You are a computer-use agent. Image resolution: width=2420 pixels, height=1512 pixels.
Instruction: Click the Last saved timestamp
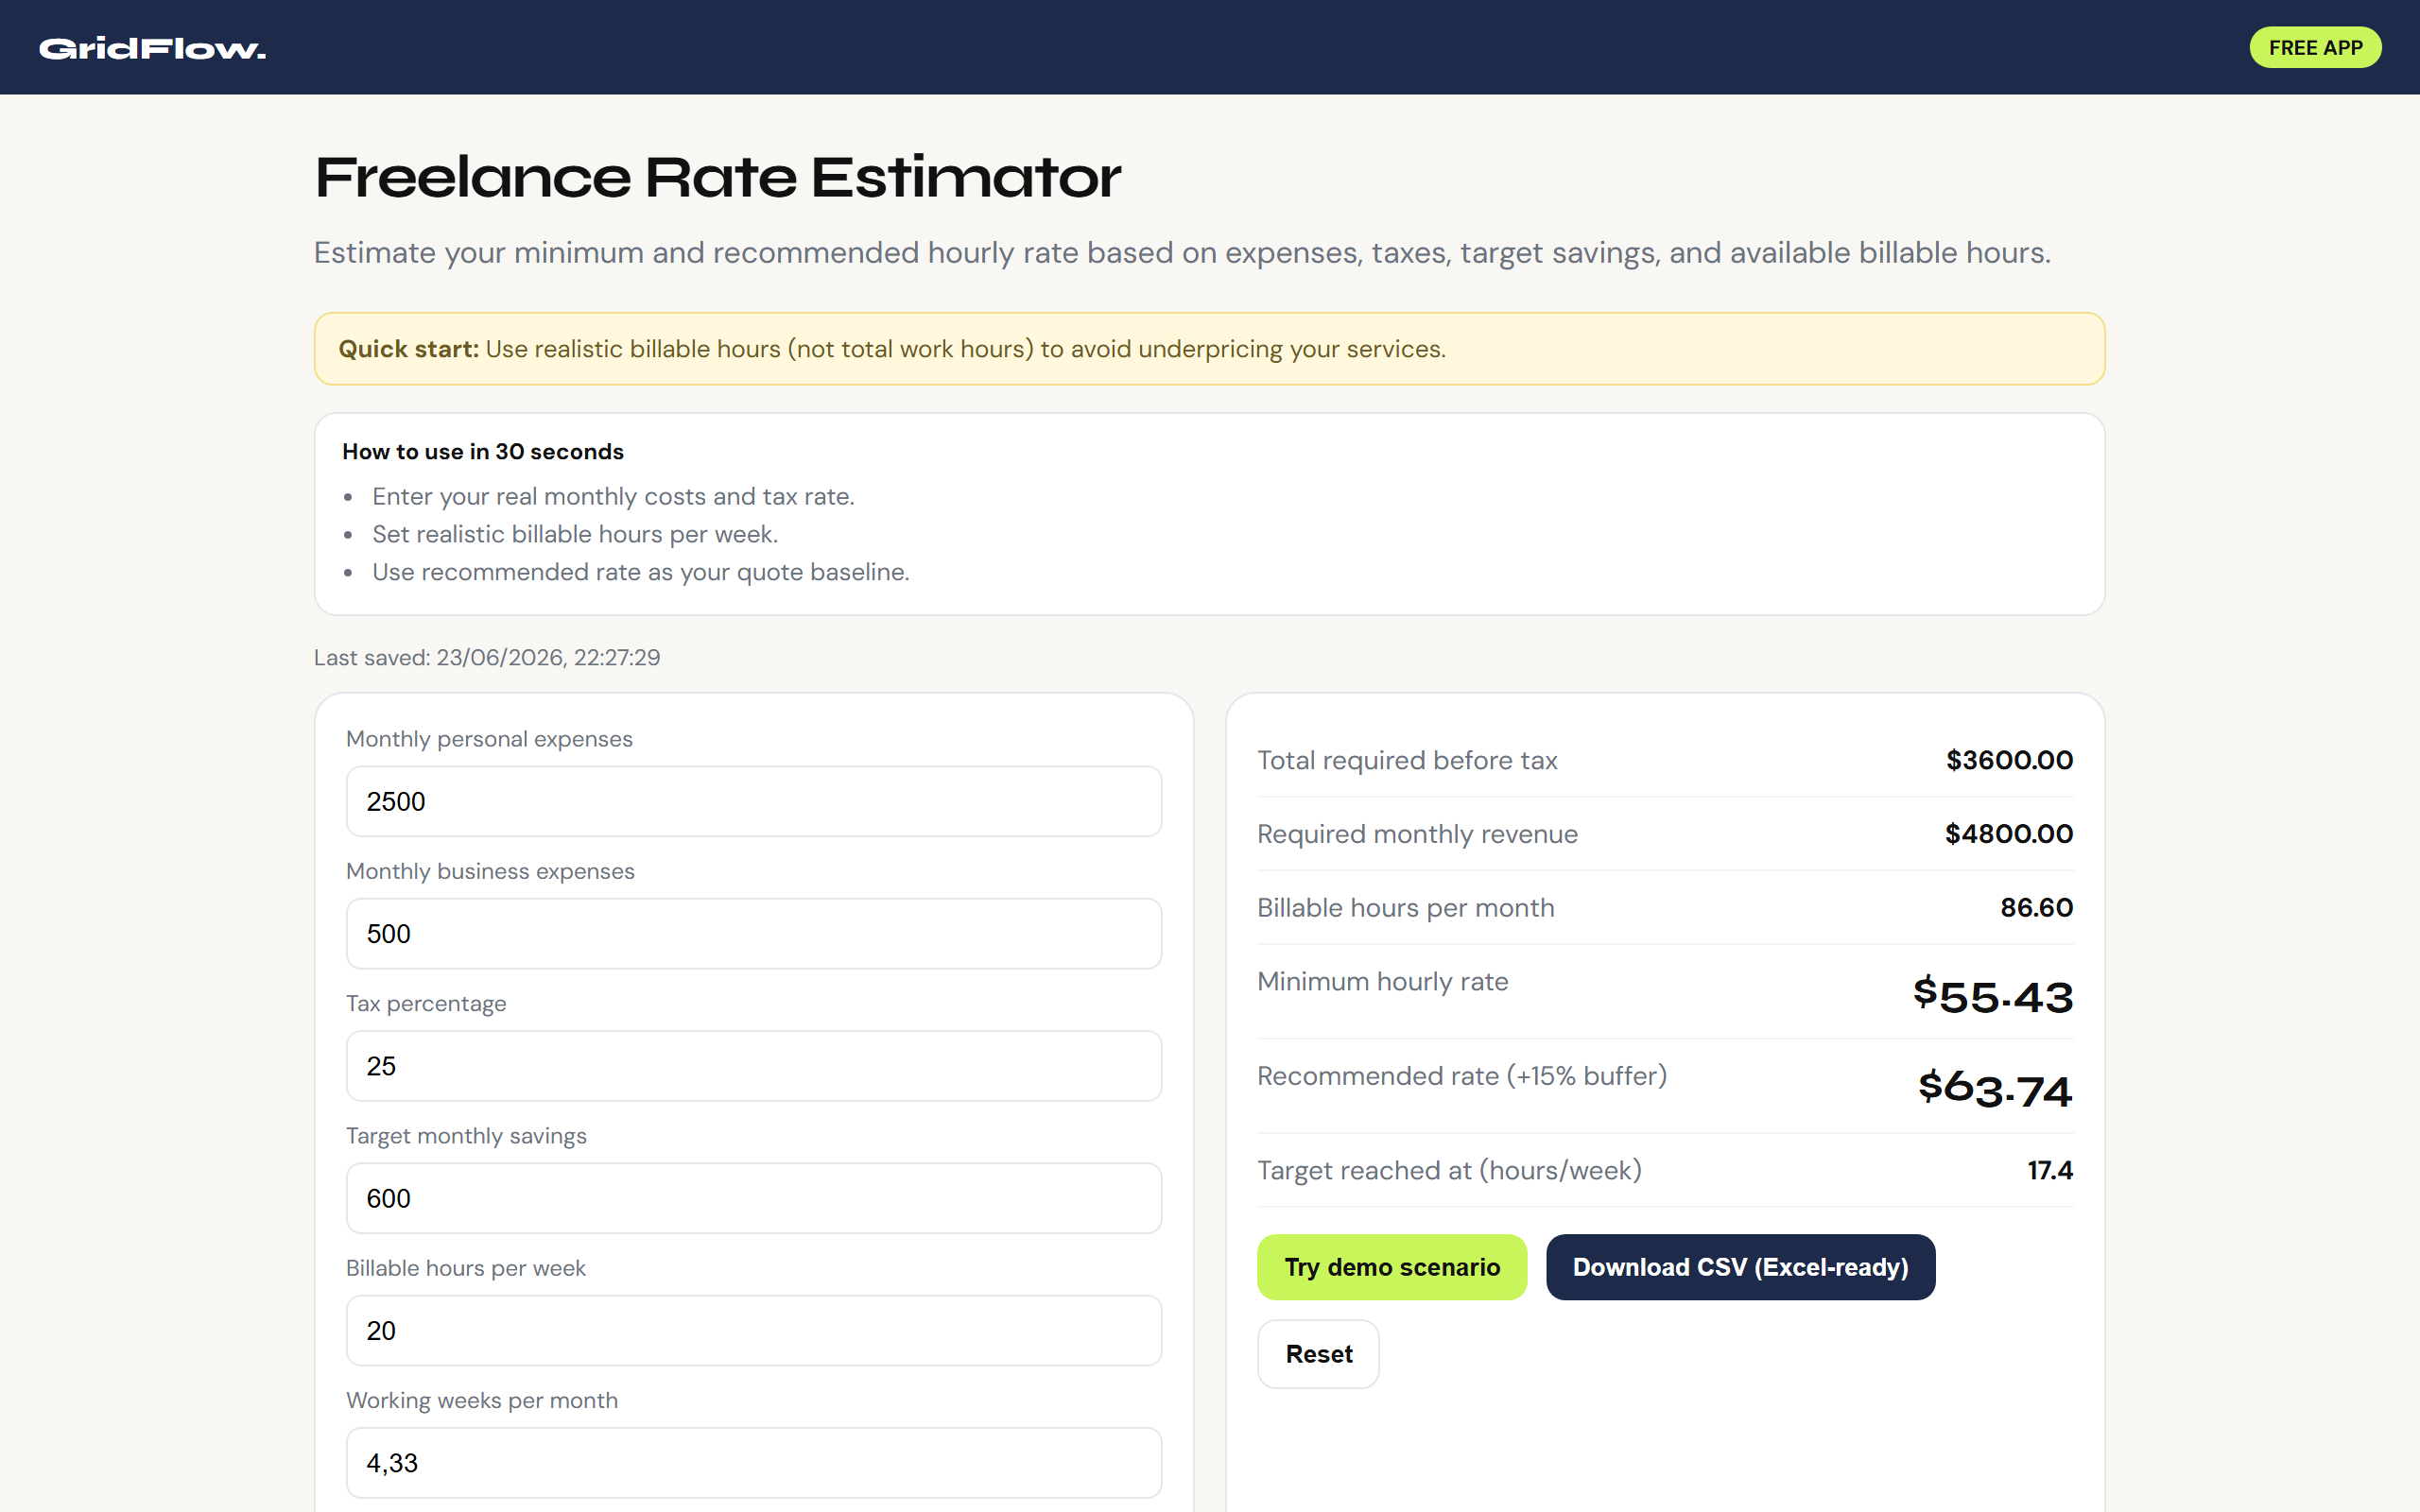(x=487, y=657)
